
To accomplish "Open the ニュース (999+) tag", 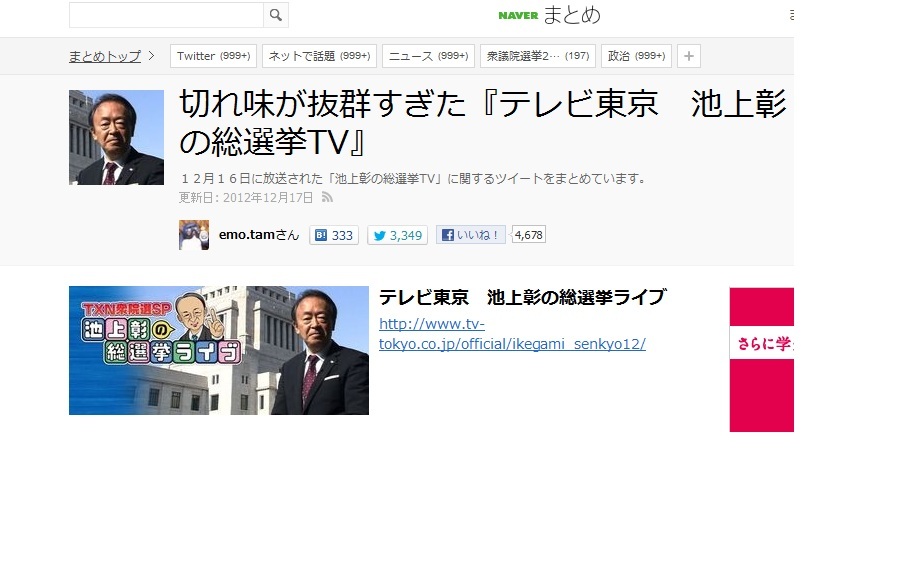I will click(428, 56).
